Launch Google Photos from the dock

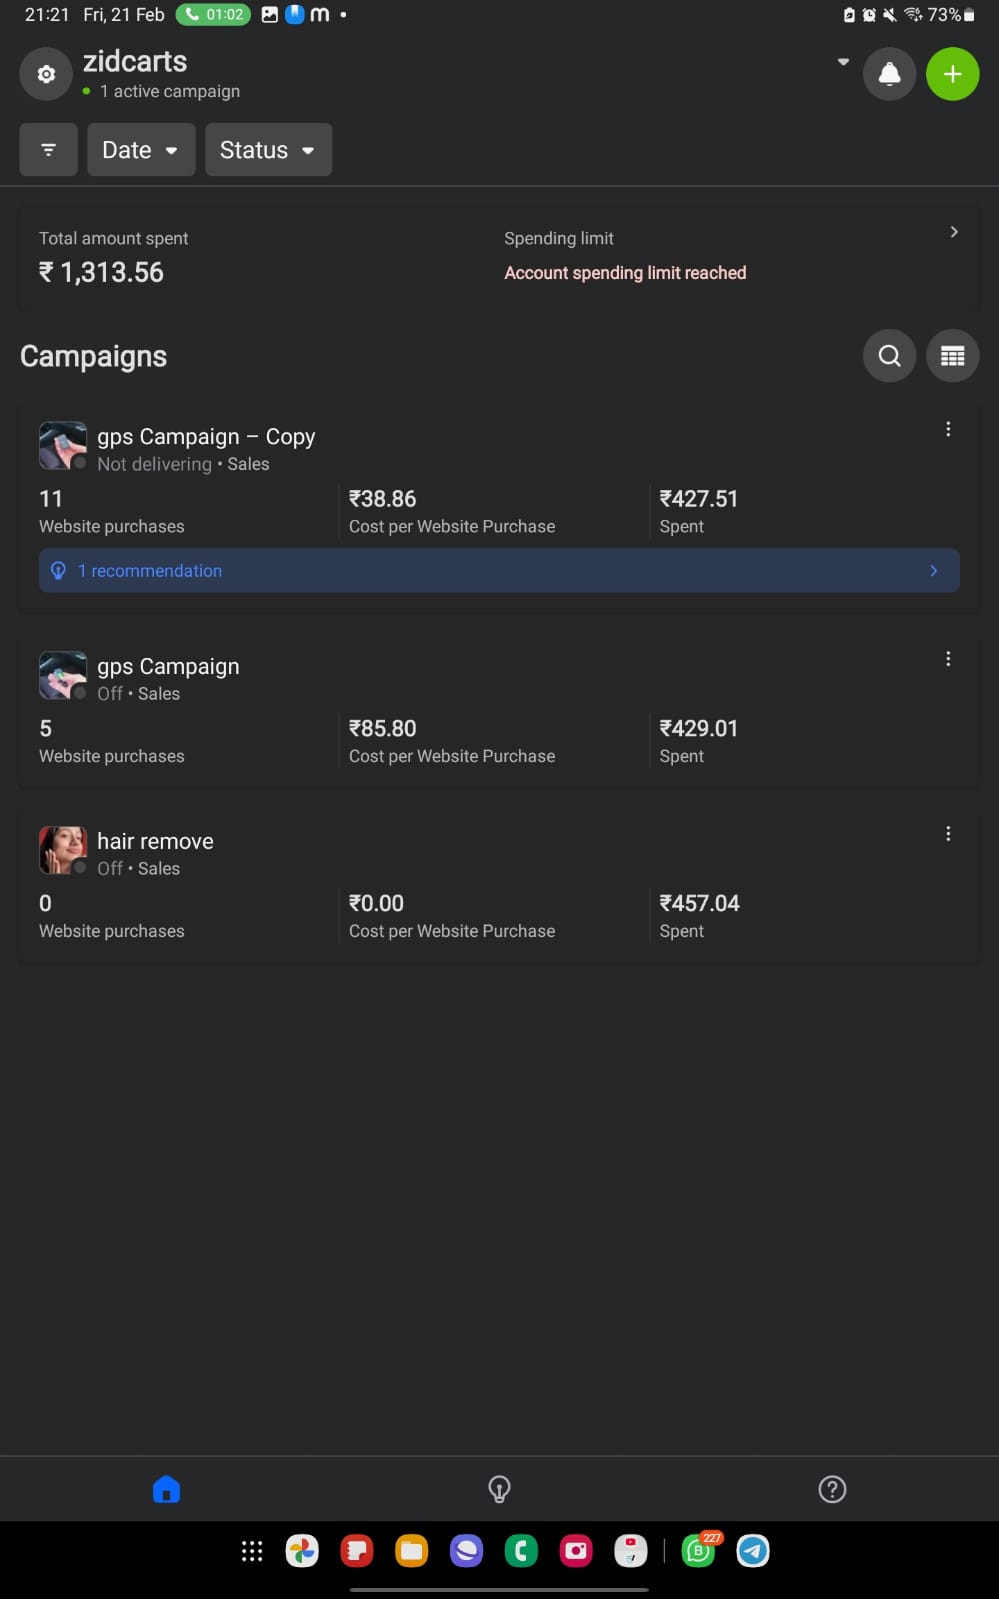coord(302,1551)
